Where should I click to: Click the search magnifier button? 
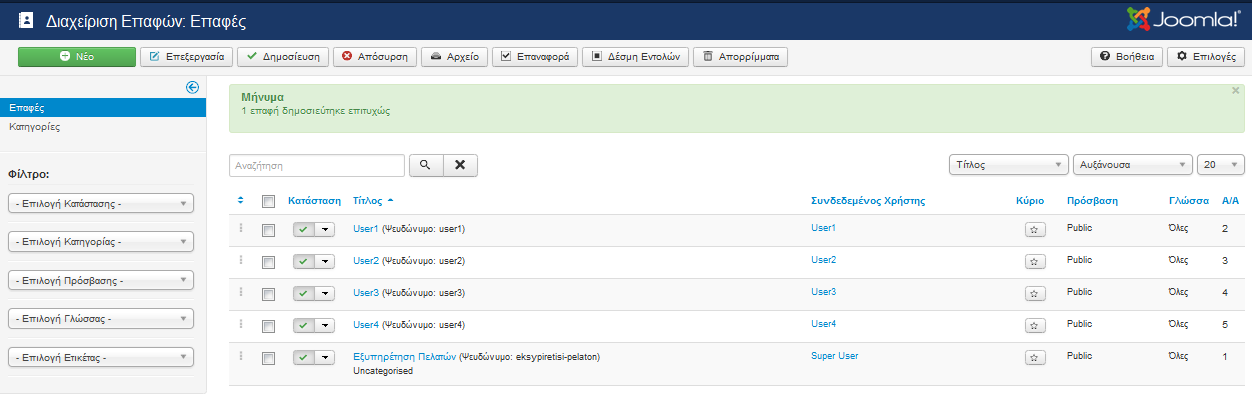(x=424, y=165)
